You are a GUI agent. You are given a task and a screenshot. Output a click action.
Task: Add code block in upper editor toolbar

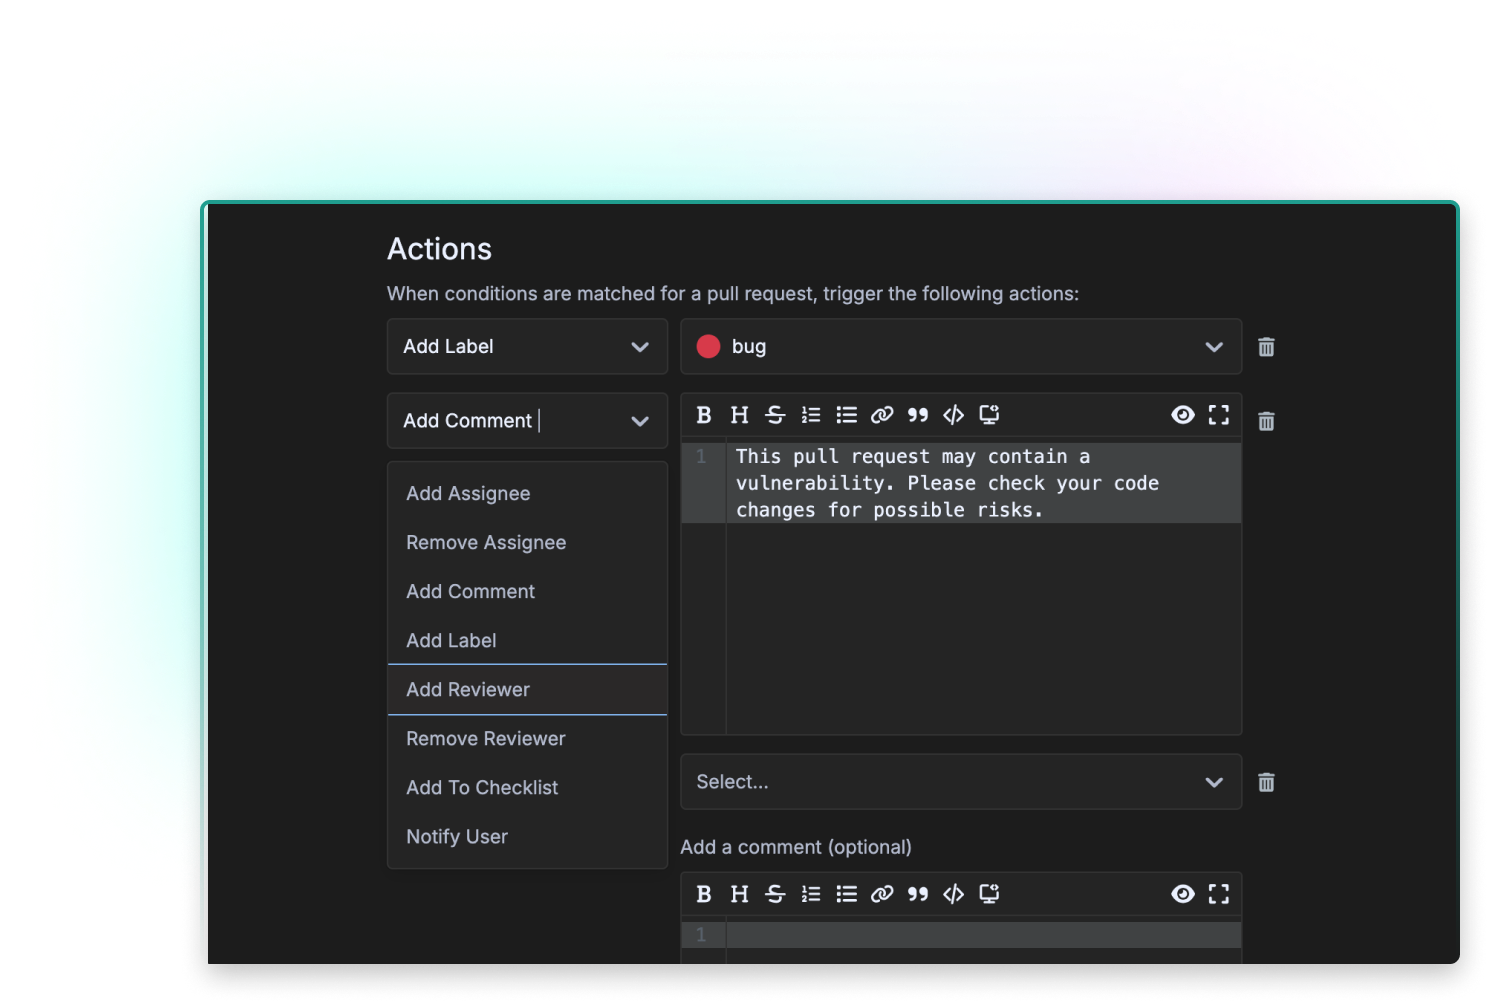pos(953,415)
